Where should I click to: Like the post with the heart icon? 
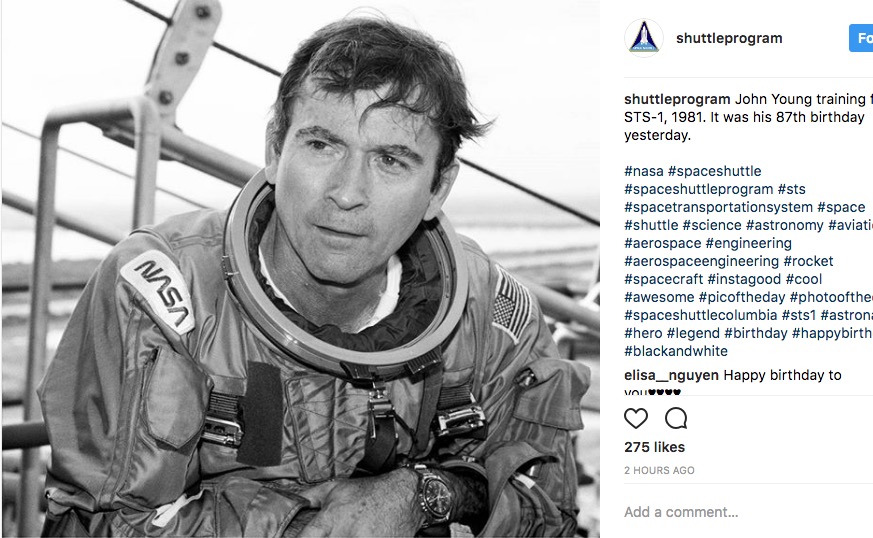(636, 418)
